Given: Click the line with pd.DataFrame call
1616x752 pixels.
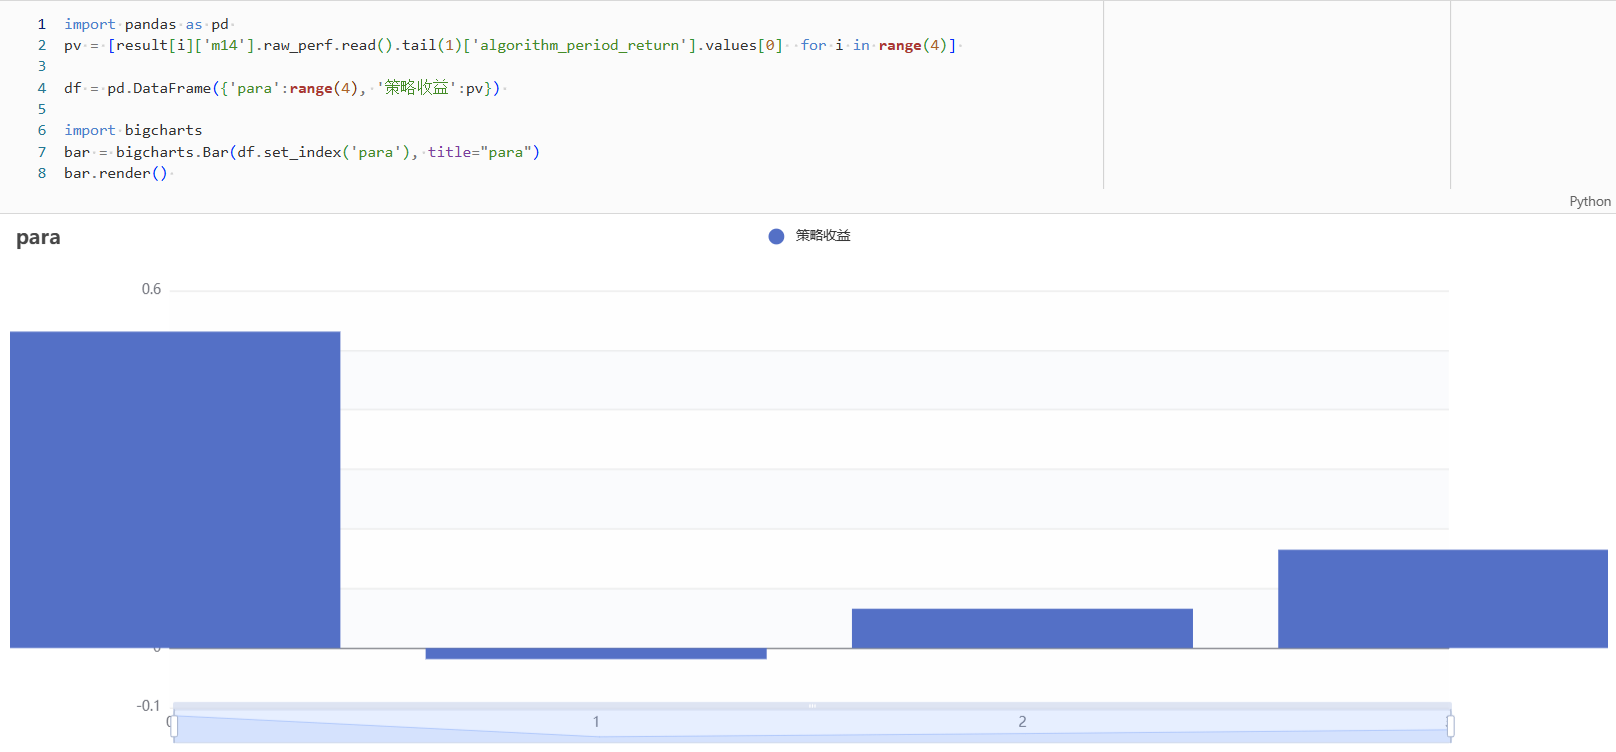Looking at the screenshot, I should [x=280, y=88].
